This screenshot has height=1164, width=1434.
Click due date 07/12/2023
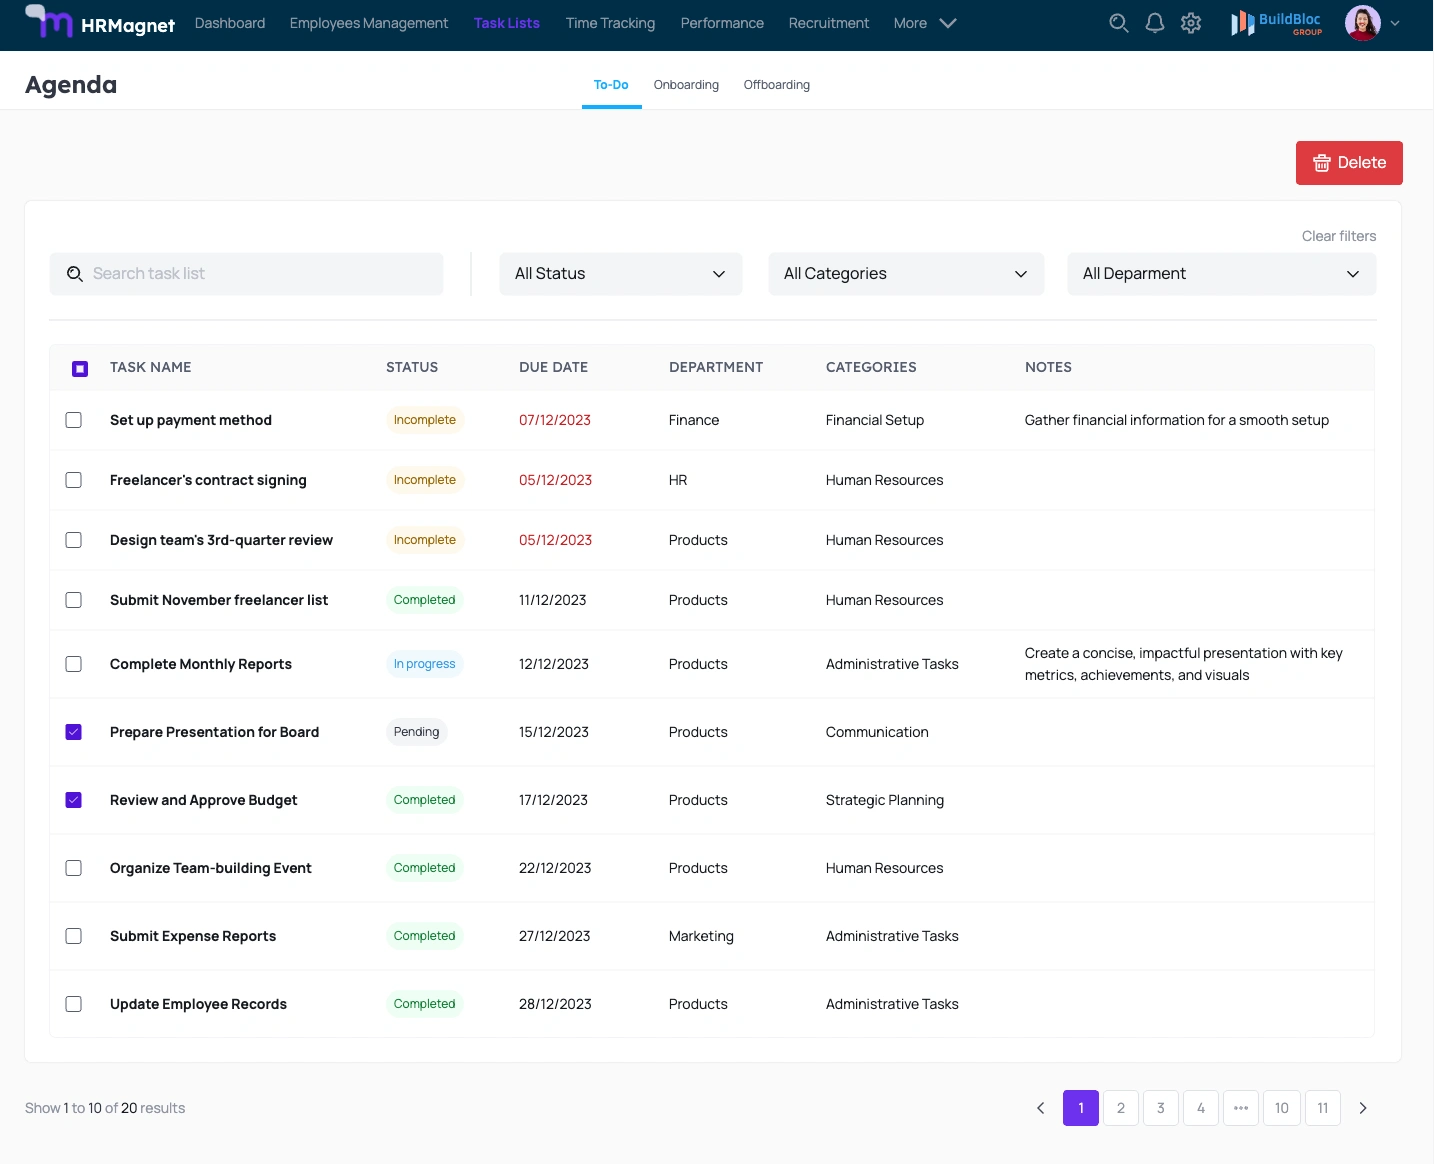(555, 420)
